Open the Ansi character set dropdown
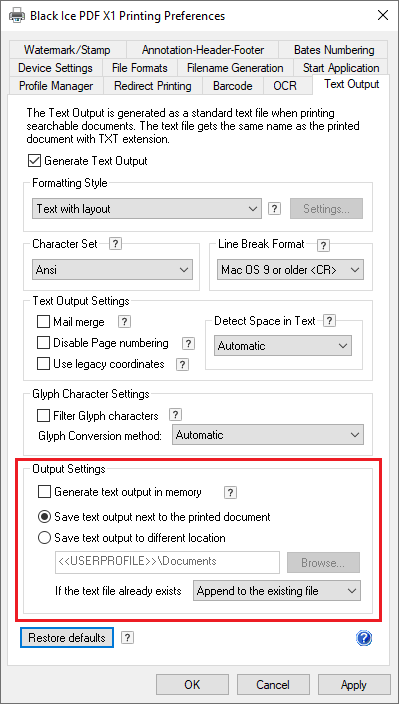 (112, 270)
